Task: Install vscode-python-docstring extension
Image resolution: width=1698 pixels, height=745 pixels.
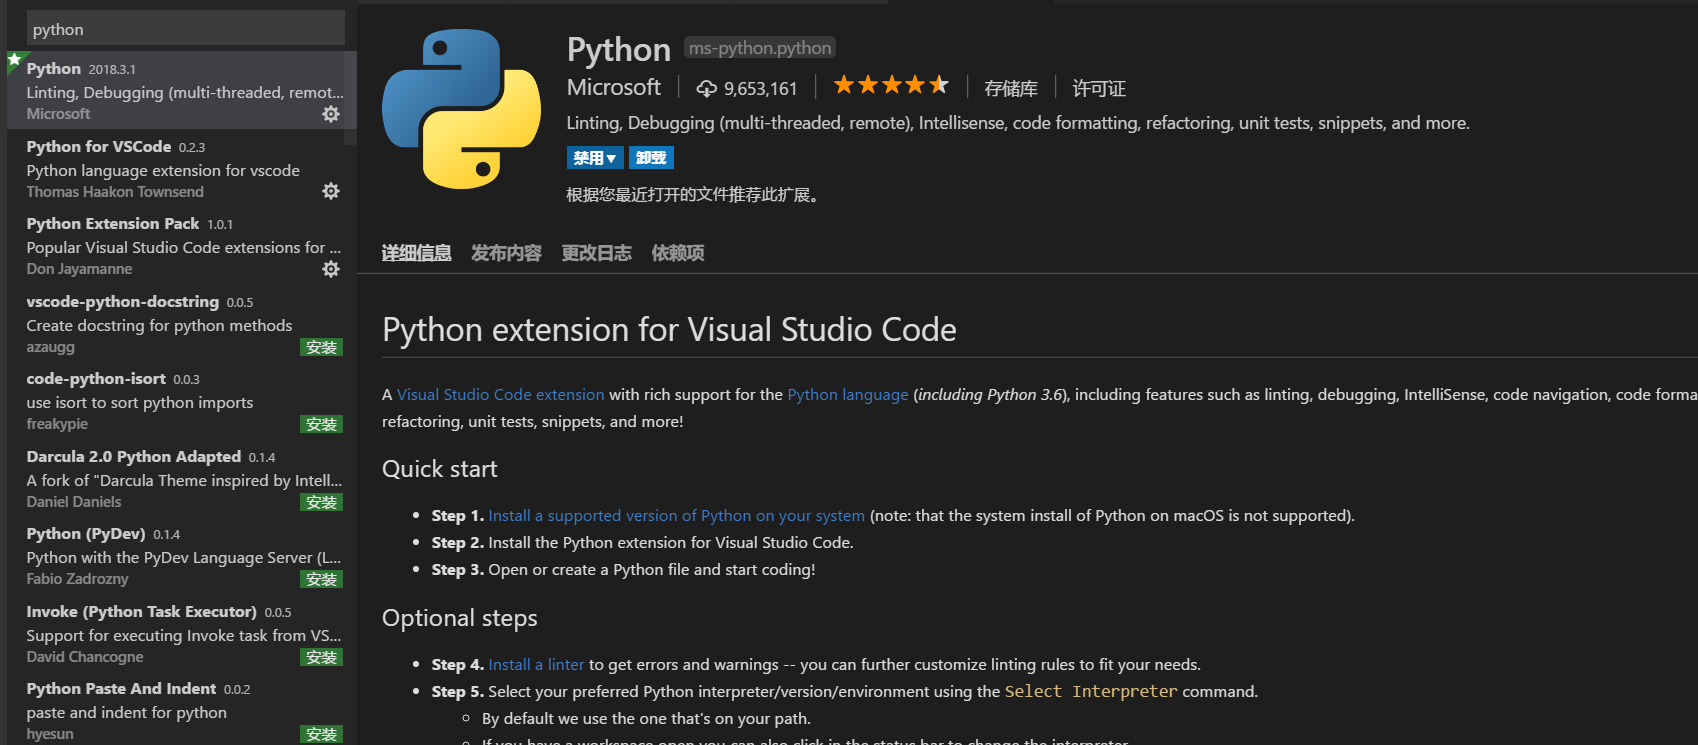Action: 321,347
